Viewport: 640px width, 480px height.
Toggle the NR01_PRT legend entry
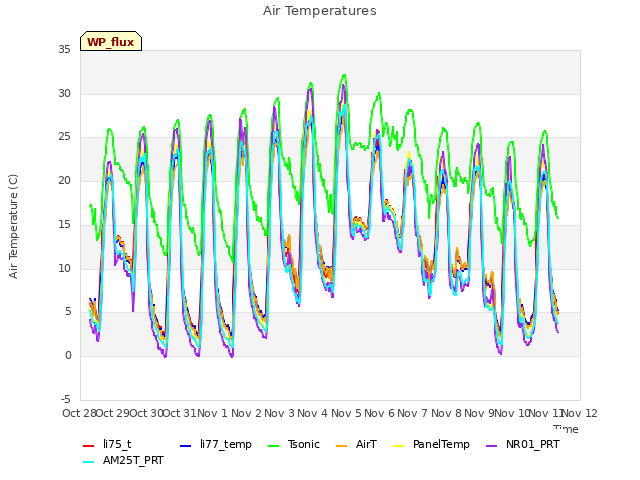[x=522, y=444]
